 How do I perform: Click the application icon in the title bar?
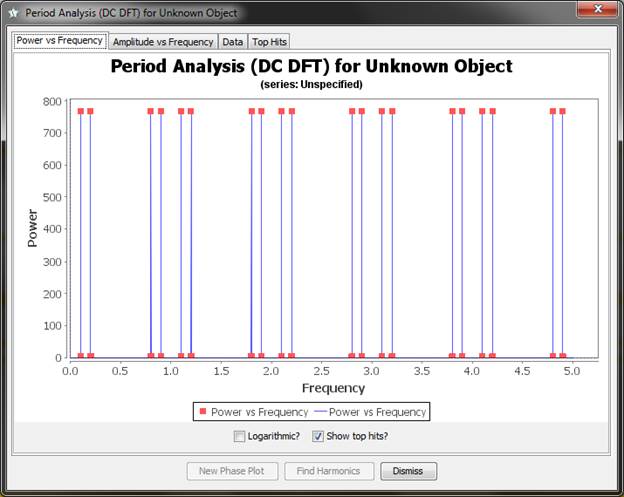tap(13, 13)
